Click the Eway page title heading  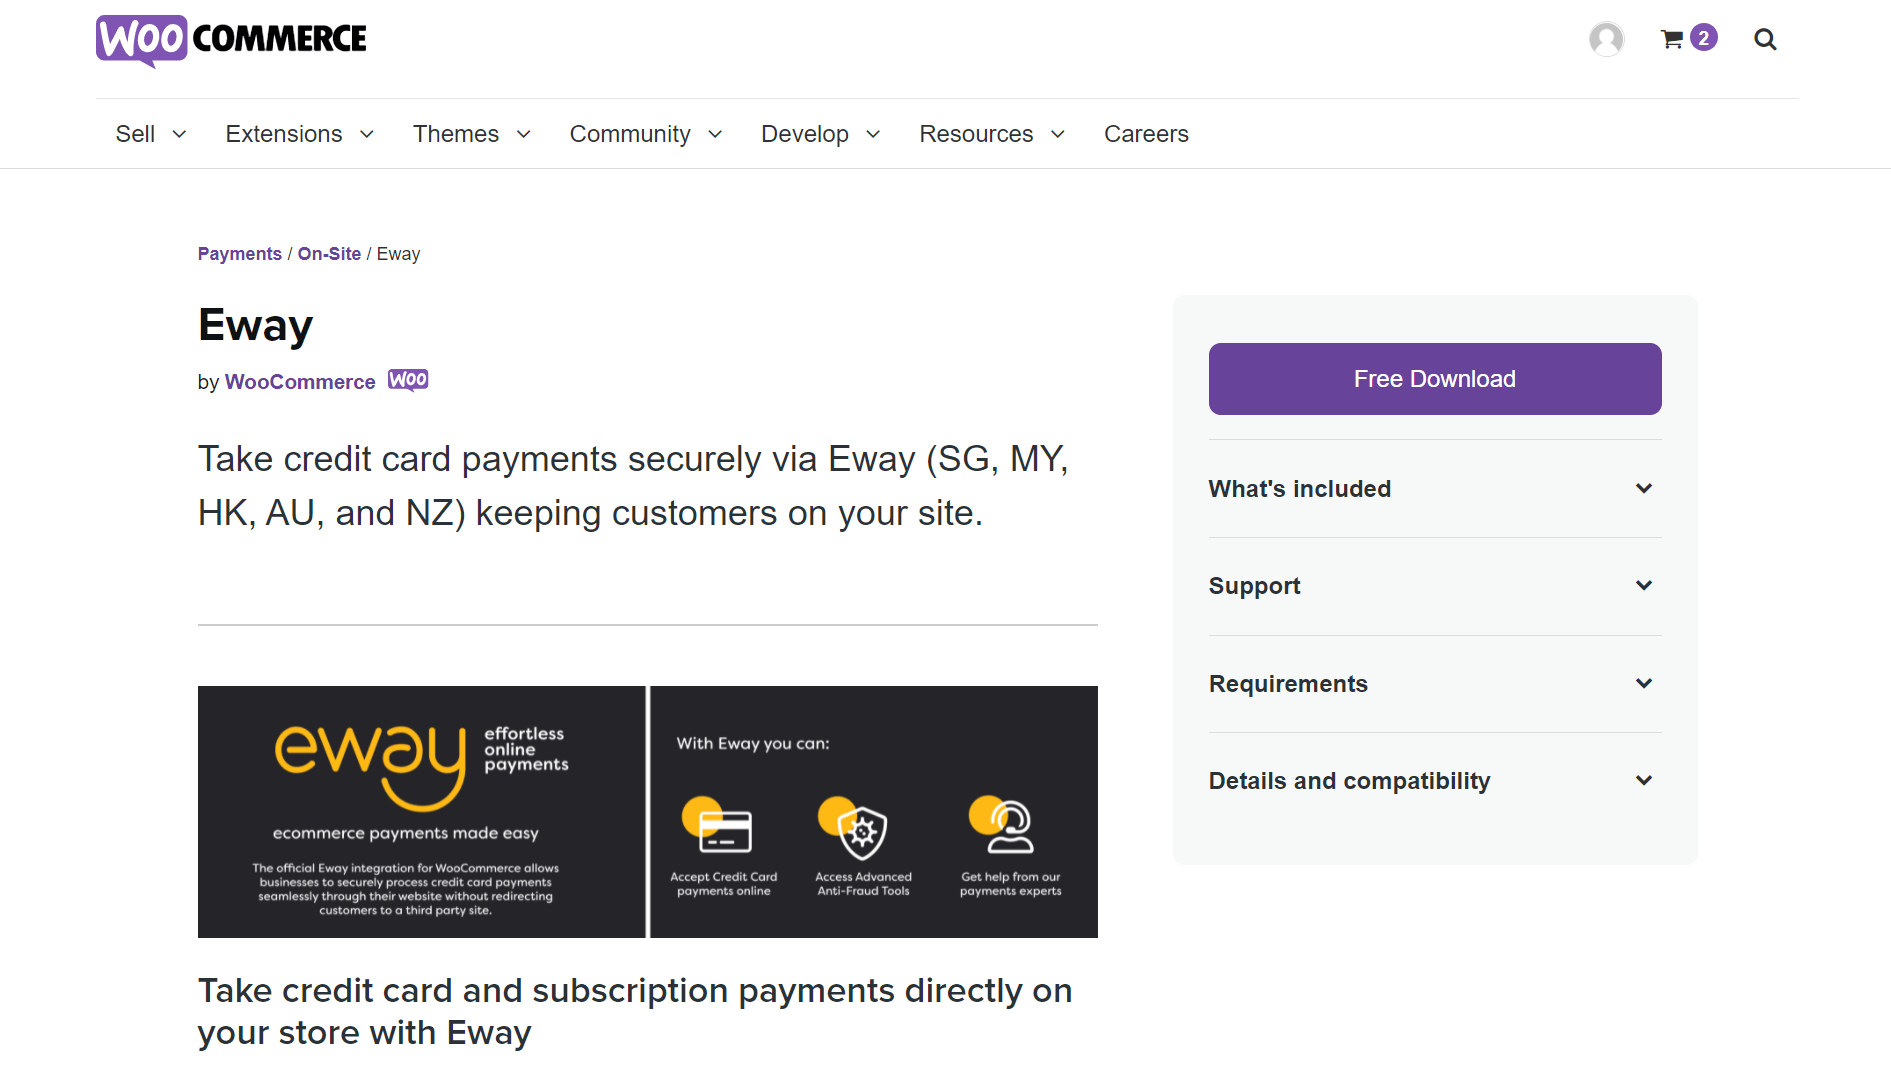(256, 325)
